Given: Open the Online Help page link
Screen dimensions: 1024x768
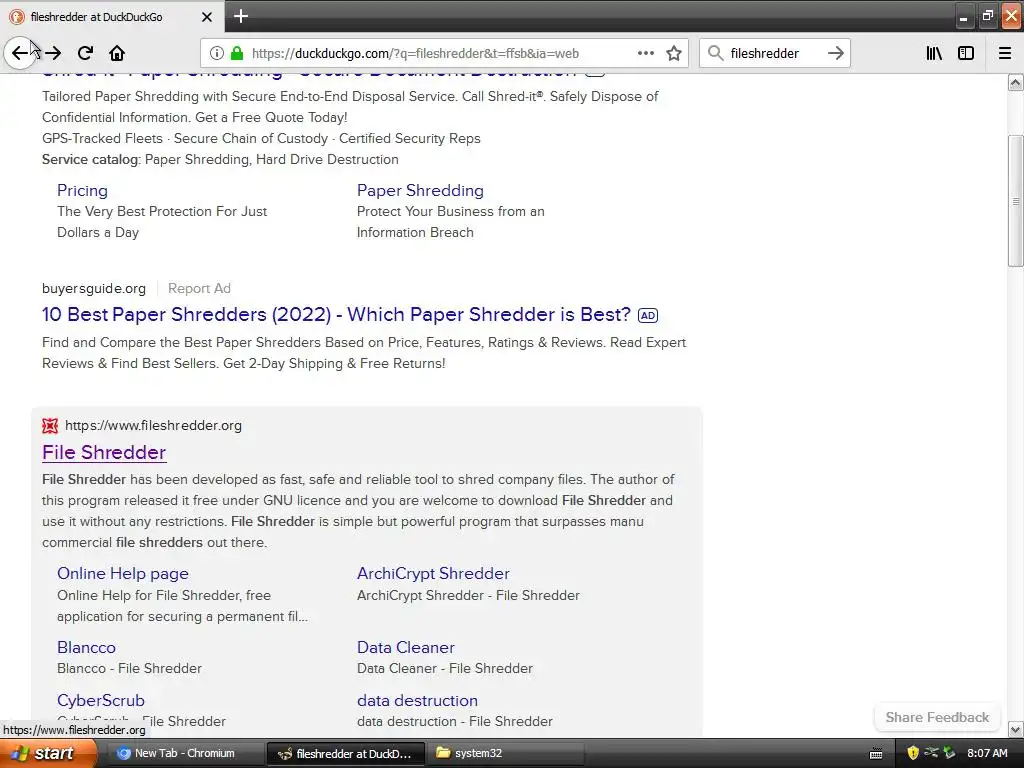Looking at the screenshot, I should click(123, 573).
